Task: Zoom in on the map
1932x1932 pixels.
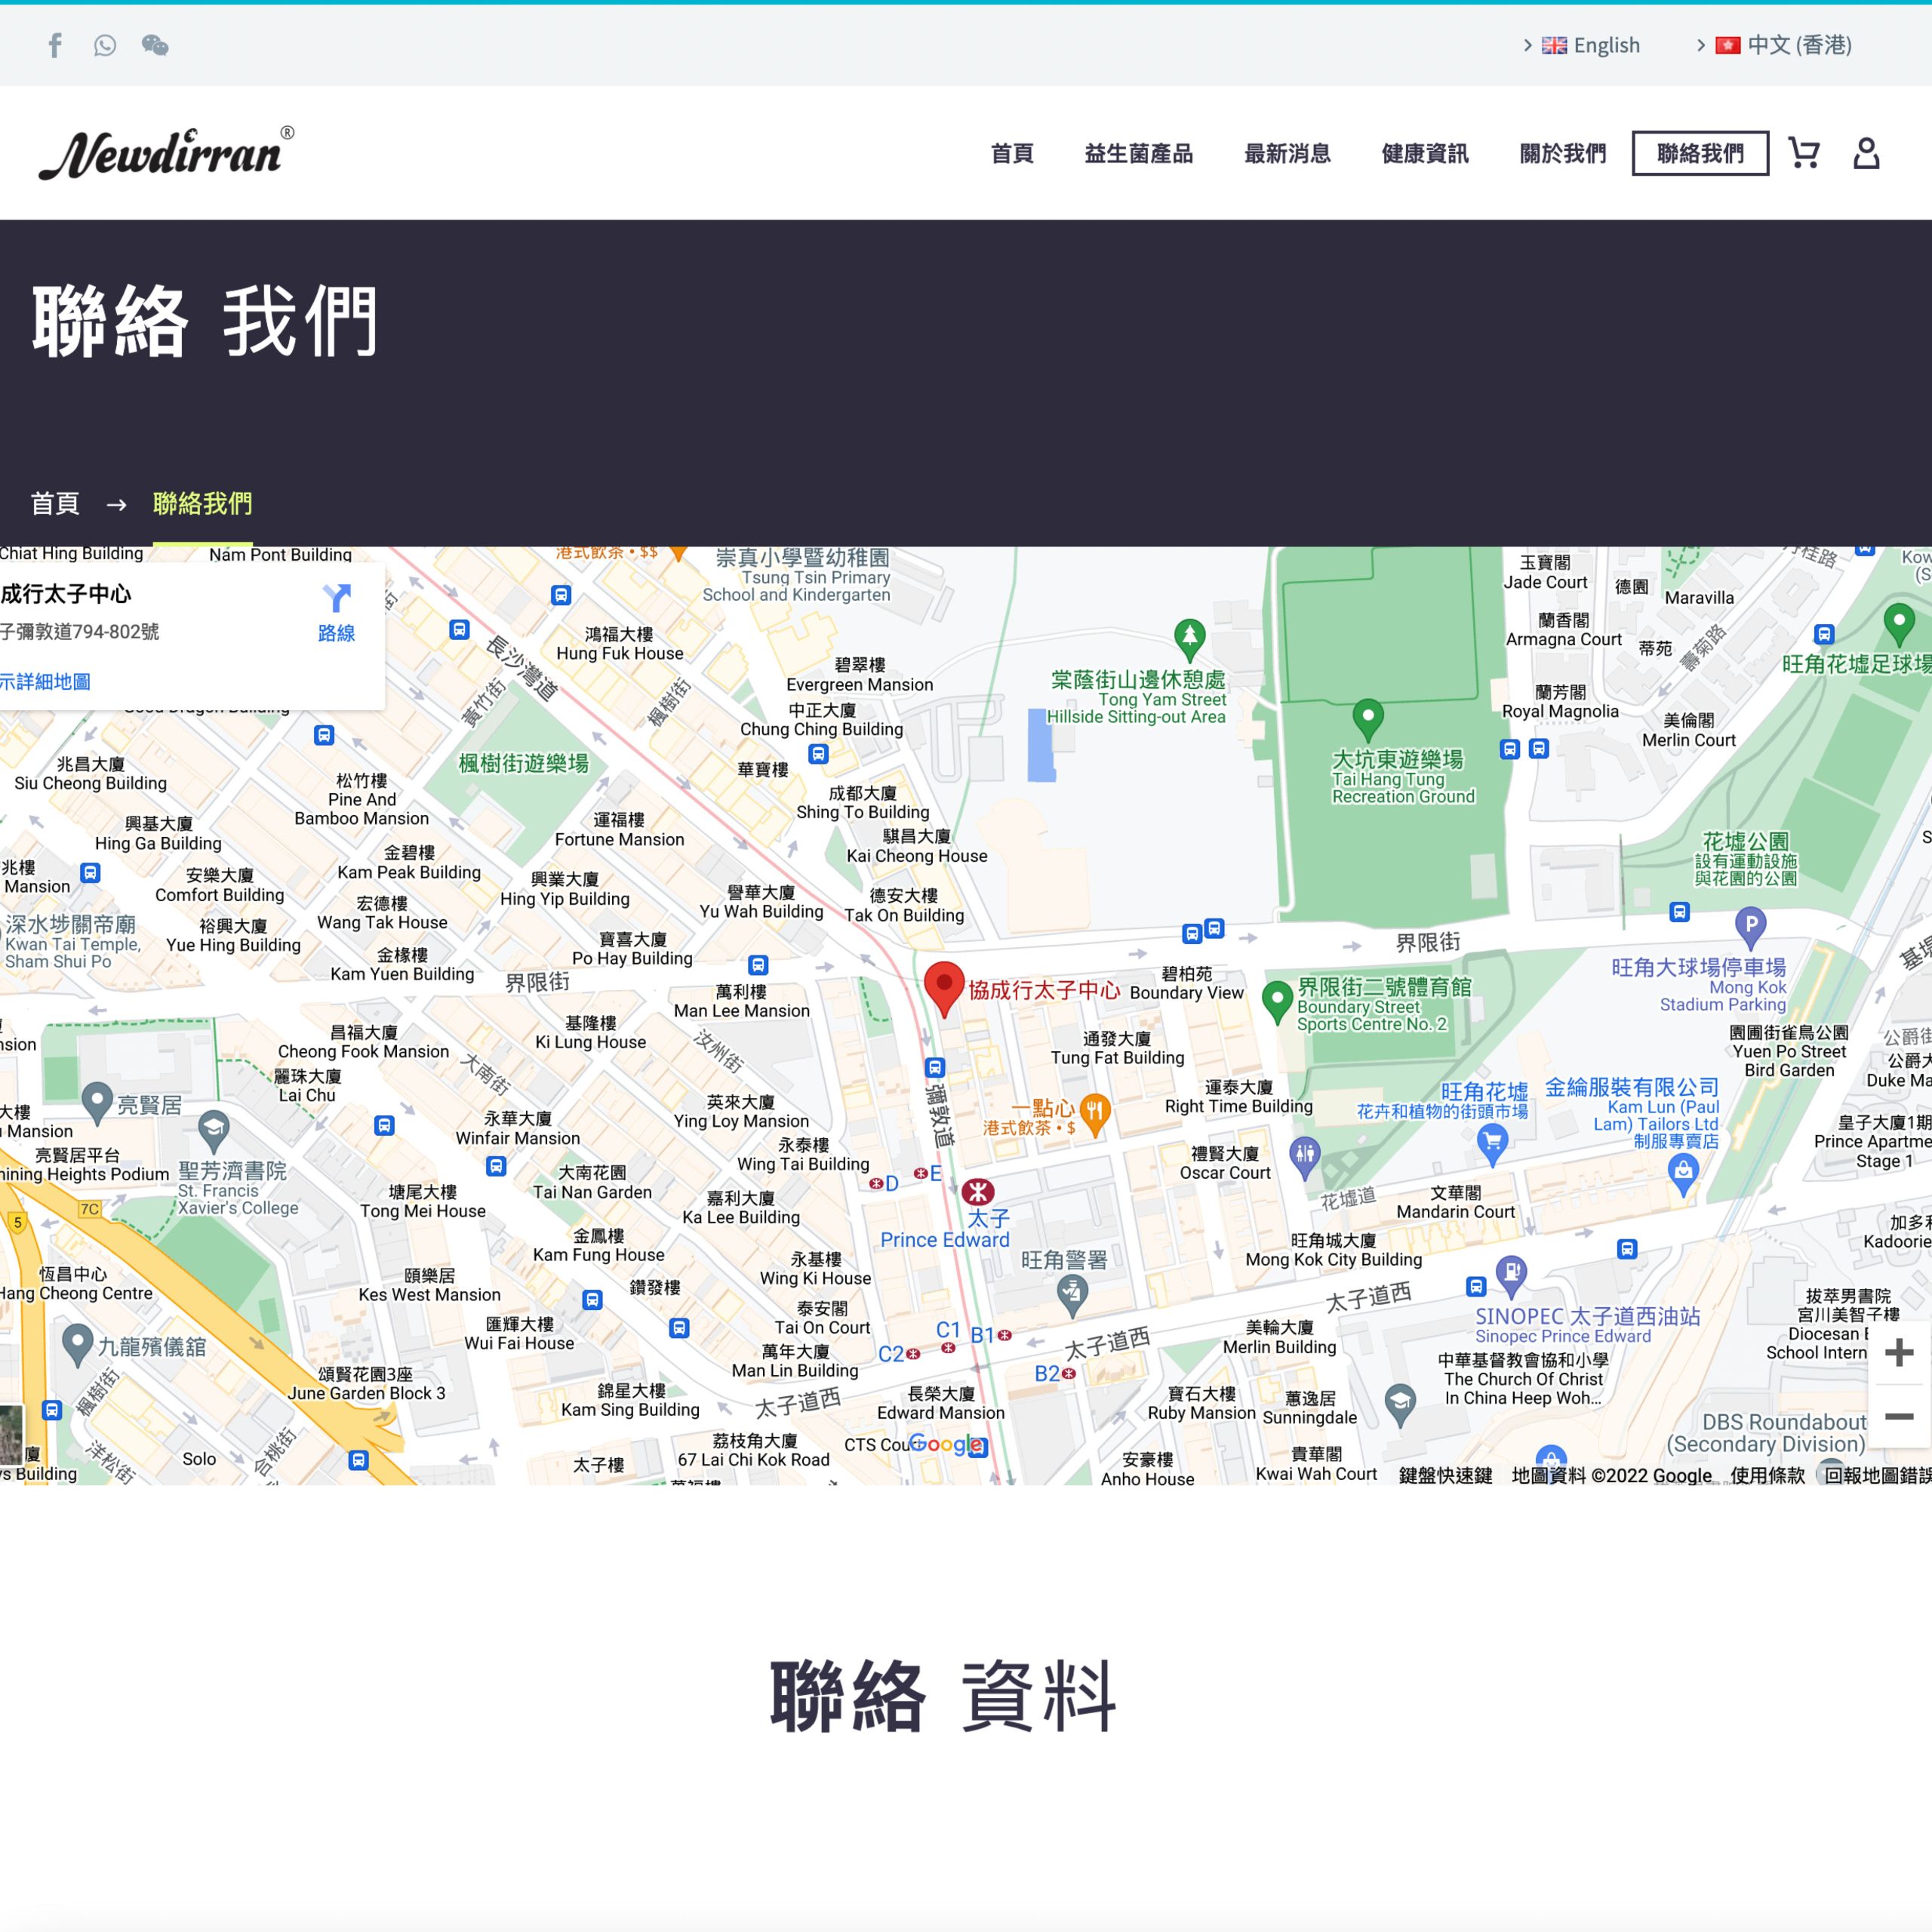Action: coord(1898,1352)
